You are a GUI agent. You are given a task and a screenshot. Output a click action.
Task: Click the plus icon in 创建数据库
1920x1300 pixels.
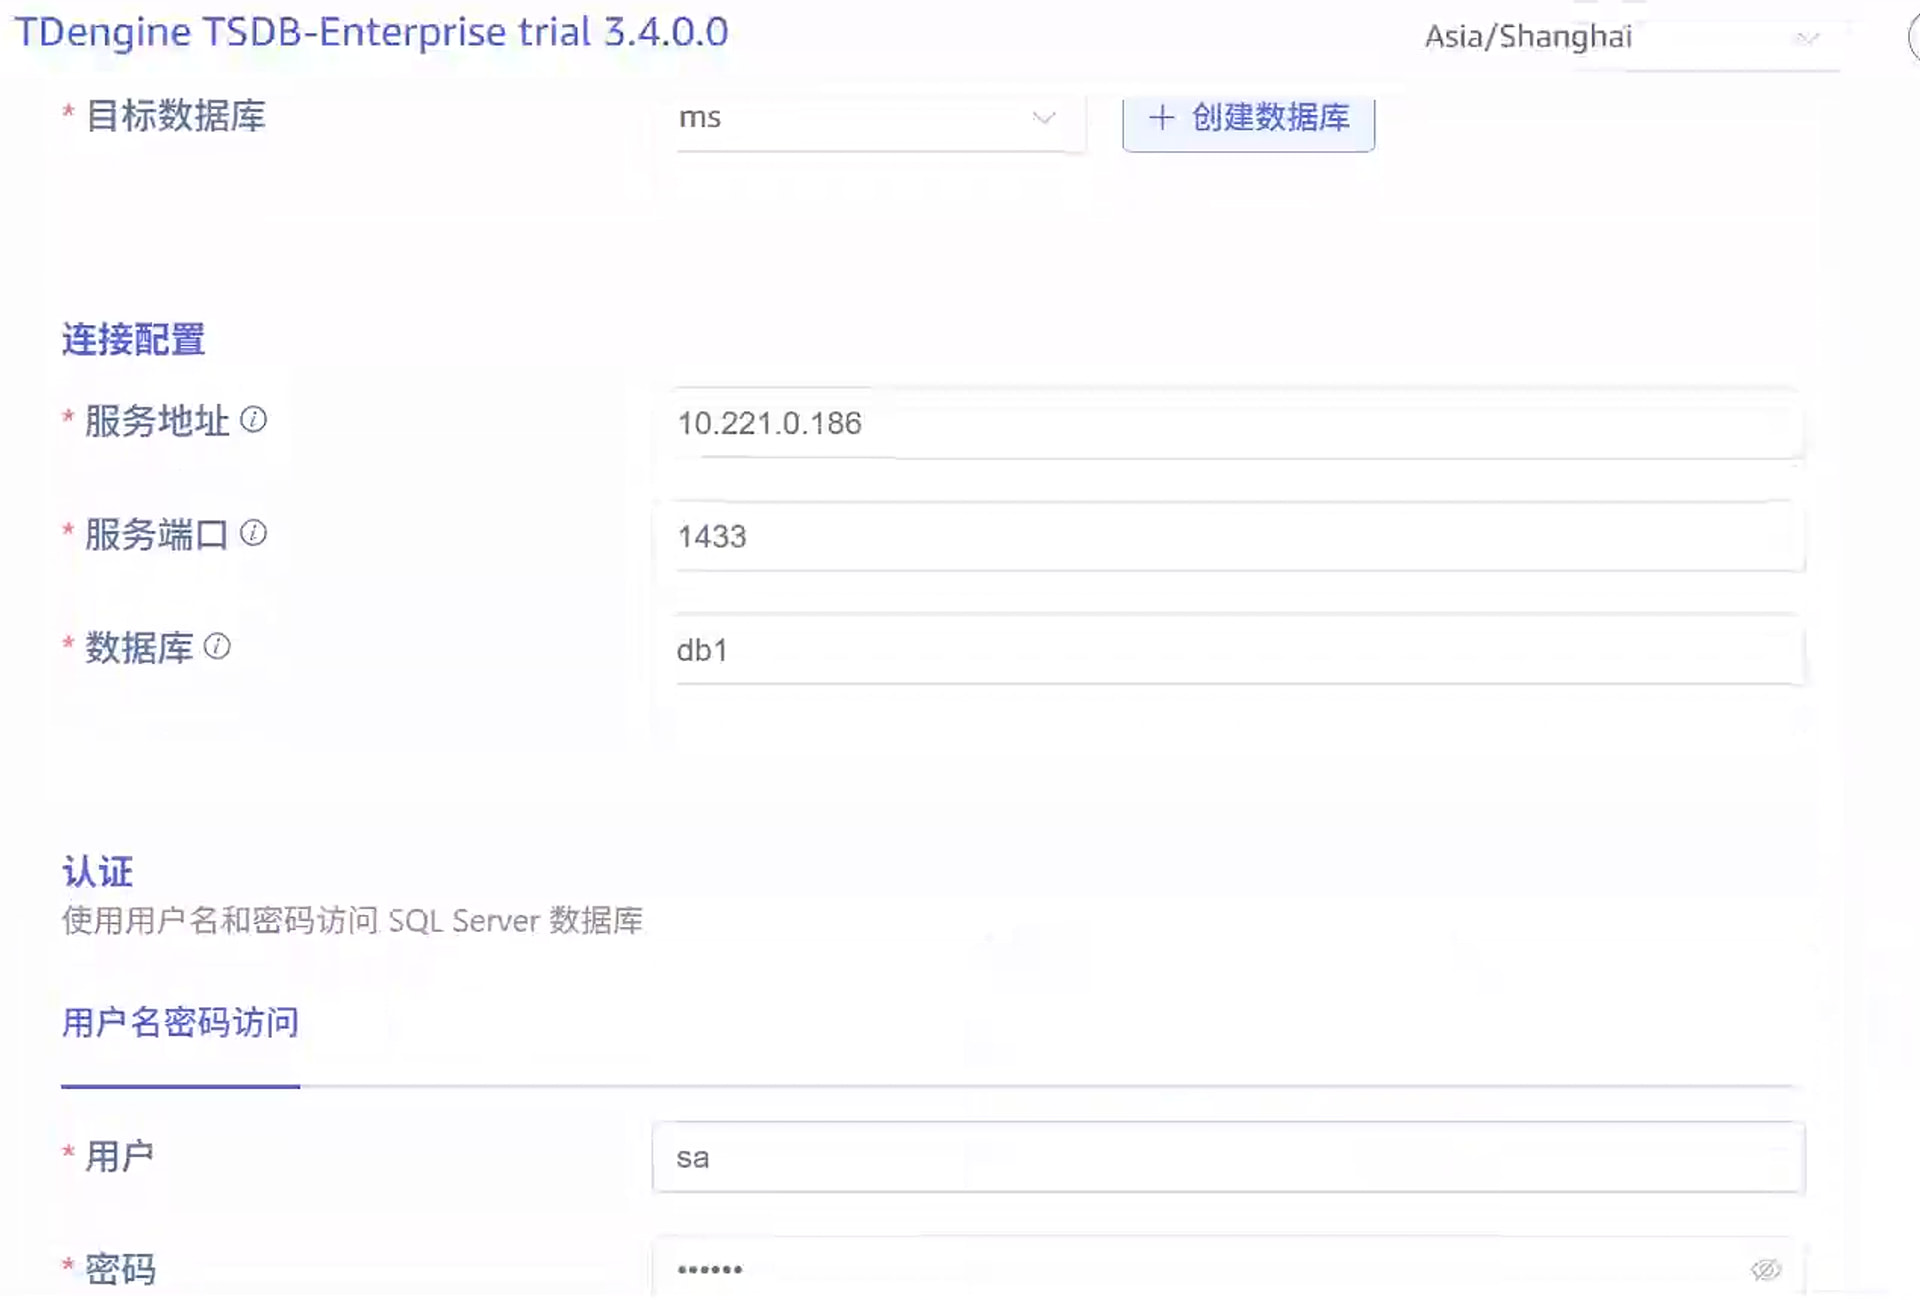tap(1161, 118)
